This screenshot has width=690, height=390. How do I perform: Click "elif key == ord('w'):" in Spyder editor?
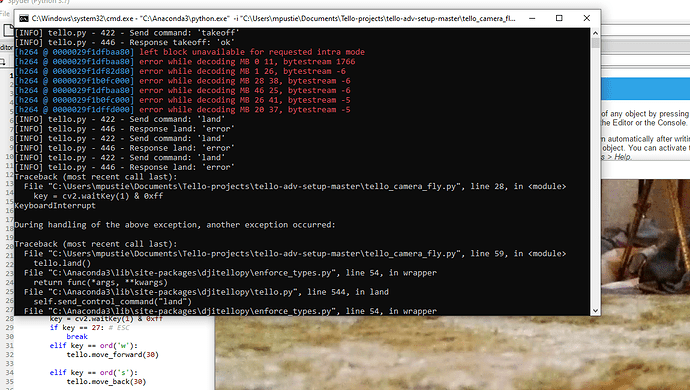click(94, 346)
